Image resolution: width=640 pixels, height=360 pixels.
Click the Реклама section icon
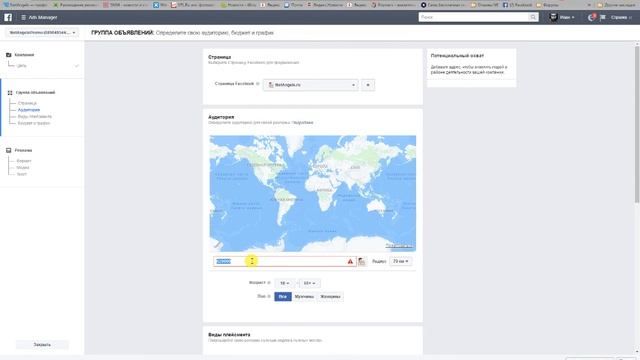(9, 150)
